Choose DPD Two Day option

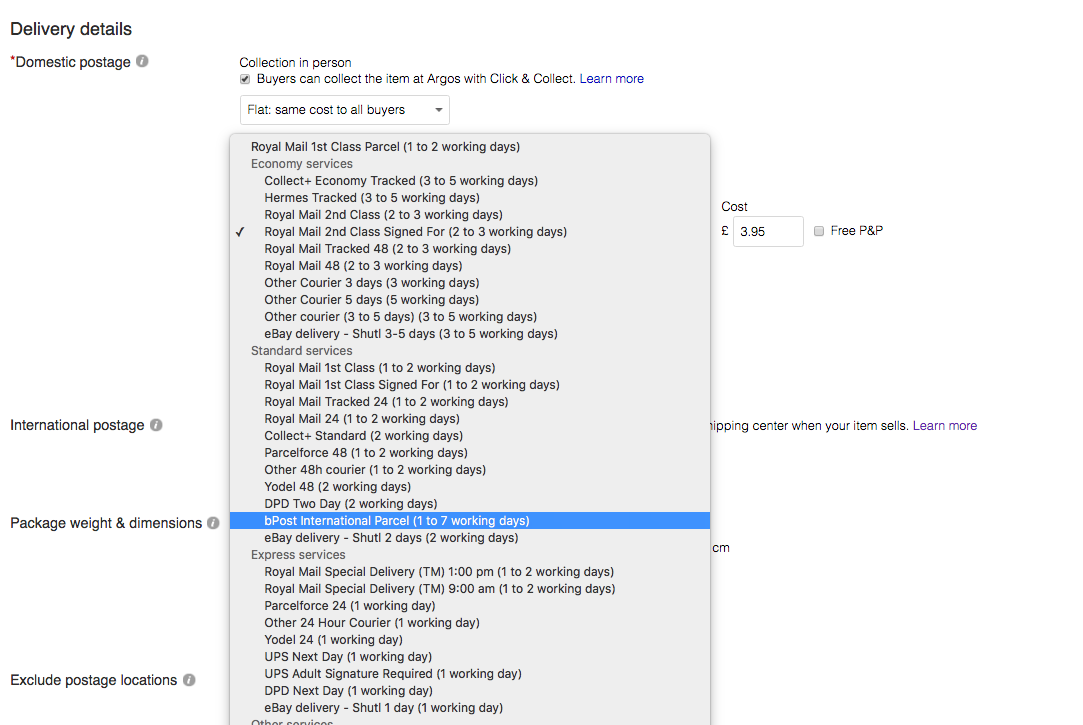[x=470, y=503]
